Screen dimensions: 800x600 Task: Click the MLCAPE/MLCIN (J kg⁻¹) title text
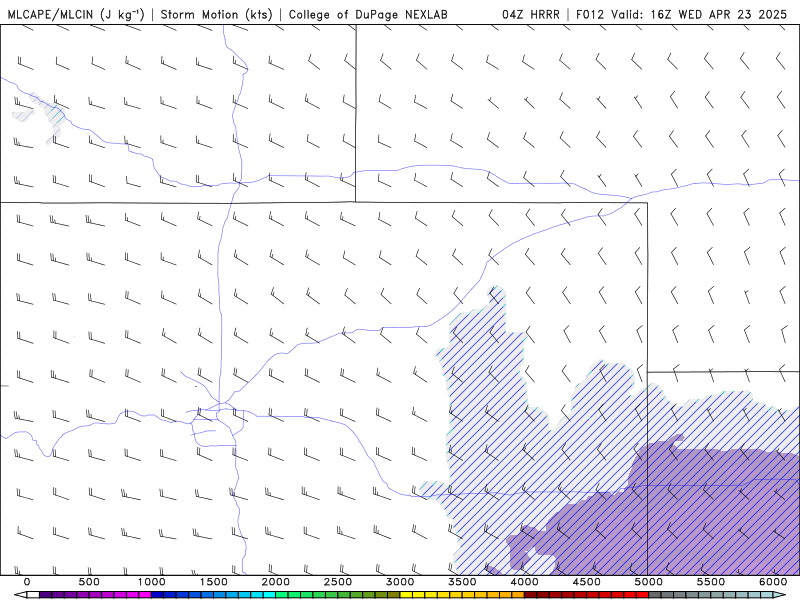(76, 14)
